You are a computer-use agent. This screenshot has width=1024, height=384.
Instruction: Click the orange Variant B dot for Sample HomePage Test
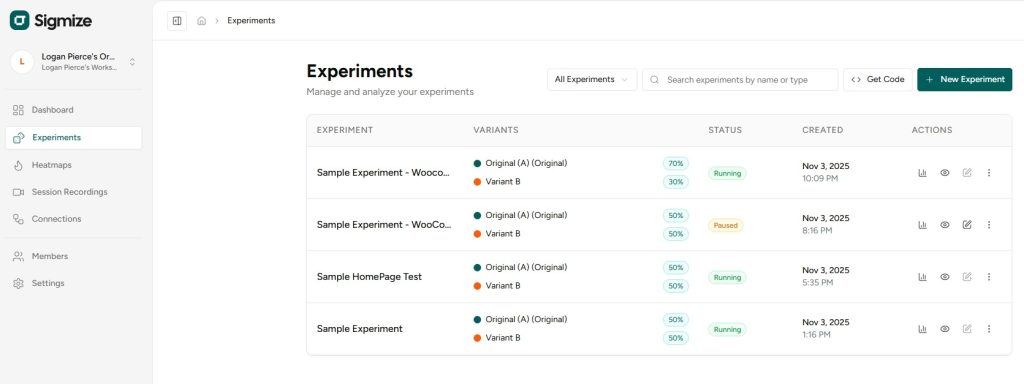click(477, 286)
